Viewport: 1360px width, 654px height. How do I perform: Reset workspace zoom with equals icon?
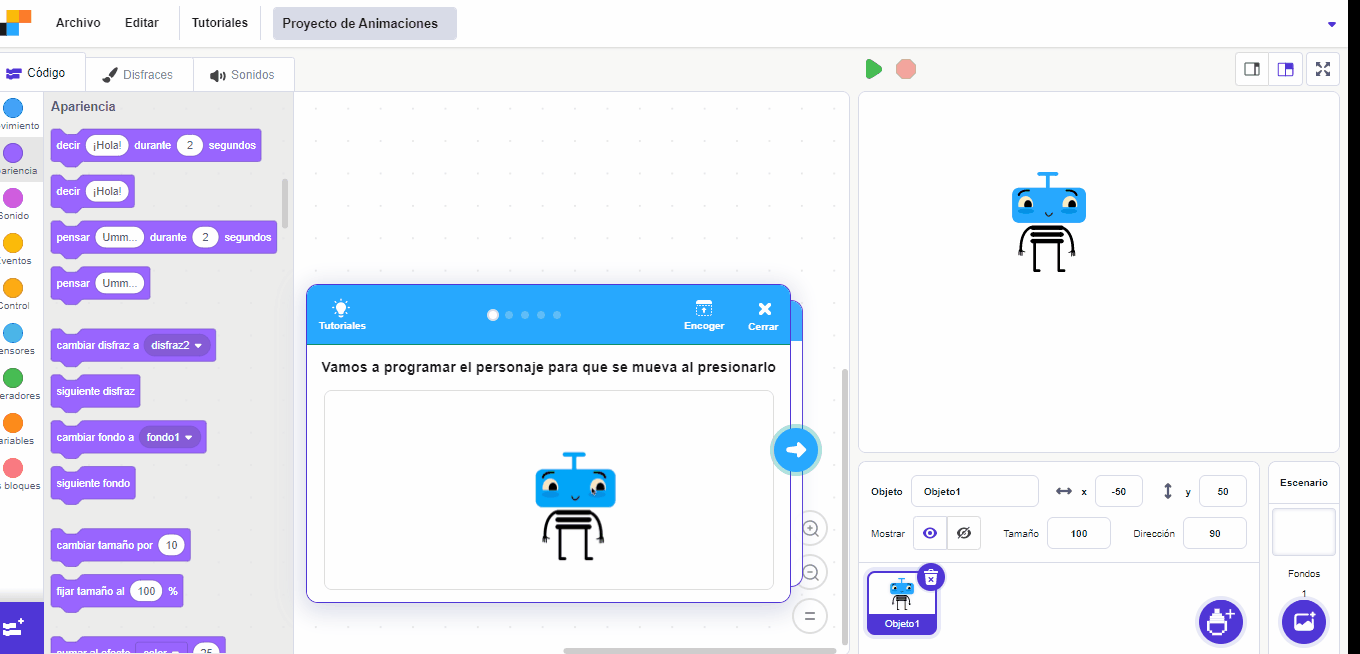point(810,616)
